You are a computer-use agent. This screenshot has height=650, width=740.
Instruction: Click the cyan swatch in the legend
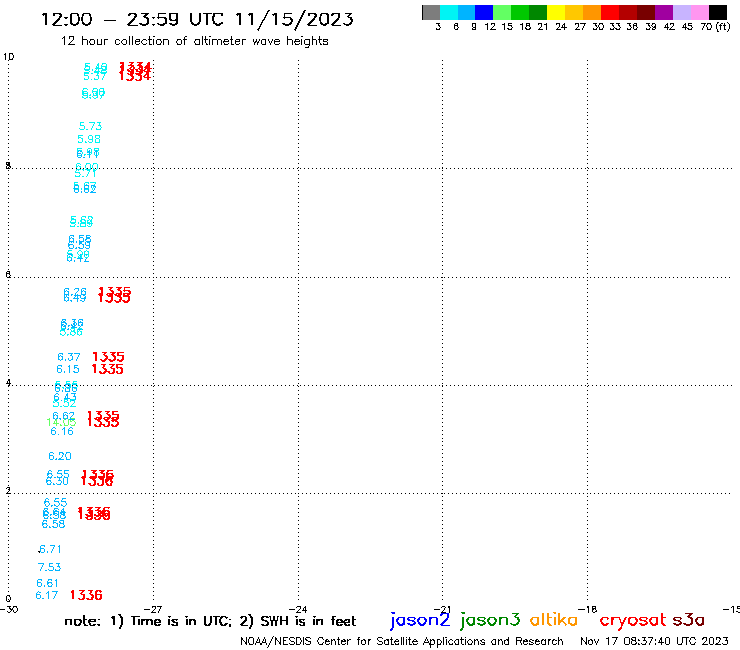coord(448,12)
